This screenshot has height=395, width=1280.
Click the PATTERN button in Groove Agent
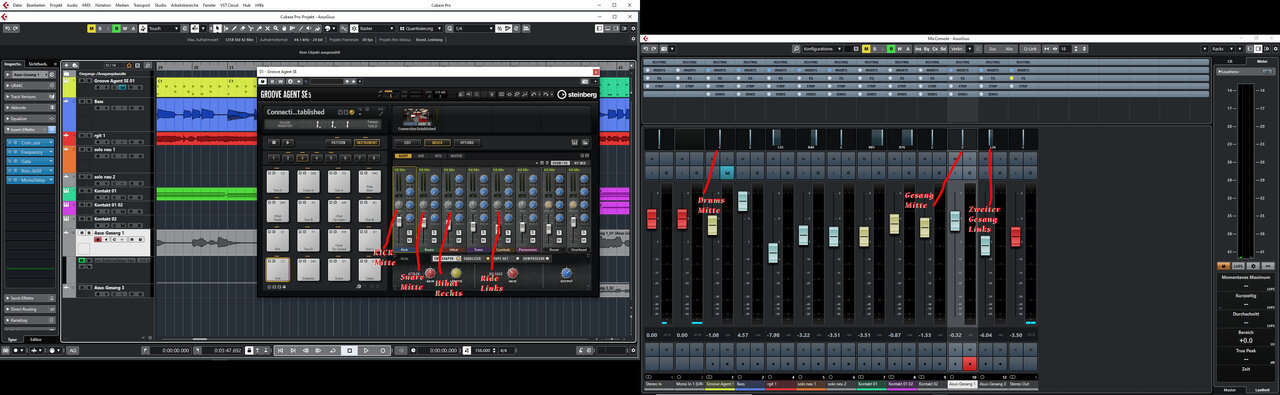338,143
